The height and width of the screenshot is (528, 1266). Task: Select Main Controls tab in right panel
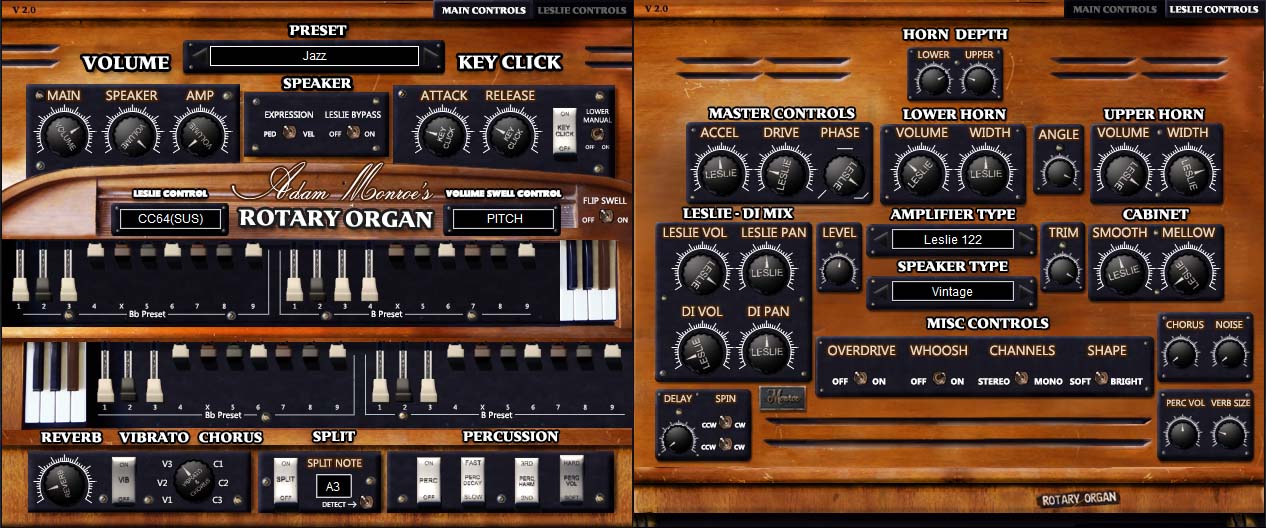coord(1115,9)
